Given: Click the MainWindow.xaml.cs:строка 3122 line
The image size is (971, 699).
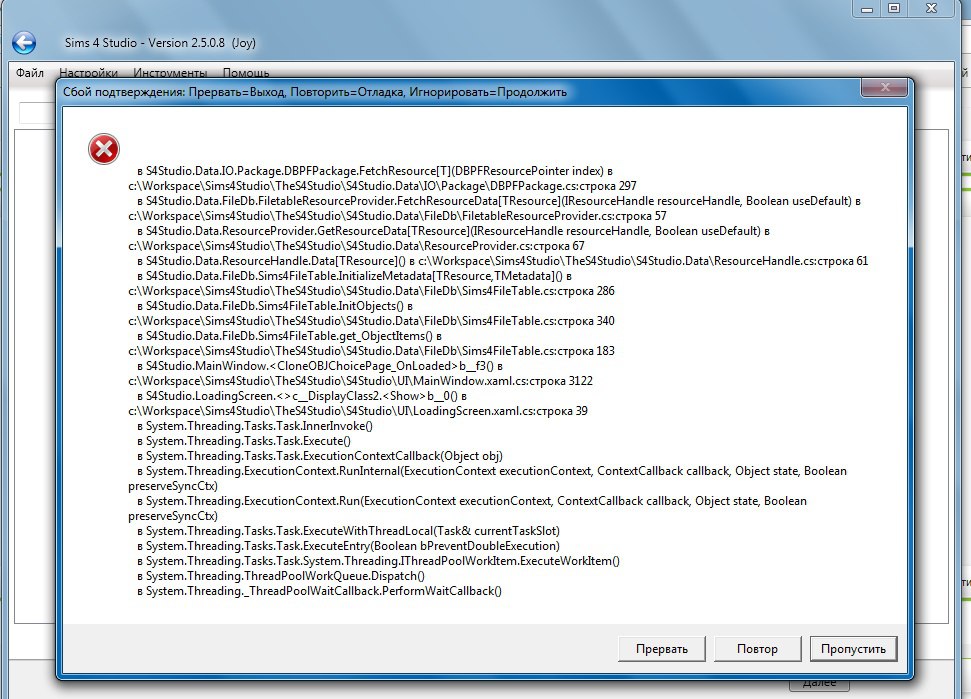Looking at the screenshot, I should [360, 381].
